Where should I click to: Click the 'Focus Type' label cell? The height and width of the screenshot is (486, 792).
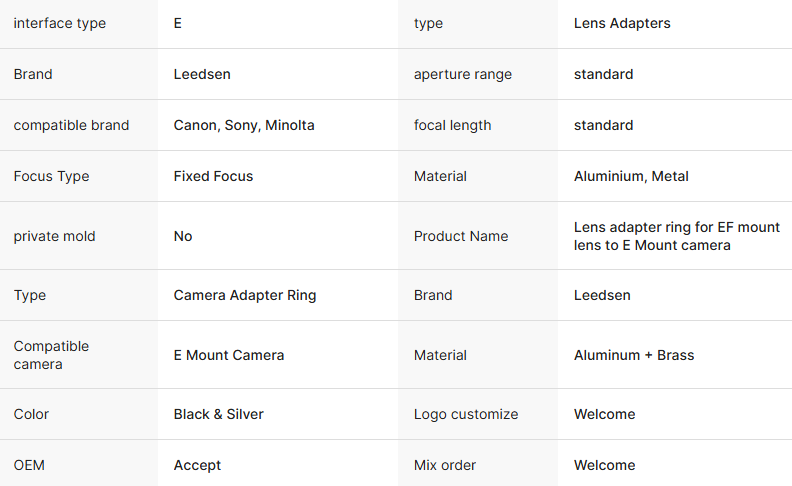[x=51, y=176]
